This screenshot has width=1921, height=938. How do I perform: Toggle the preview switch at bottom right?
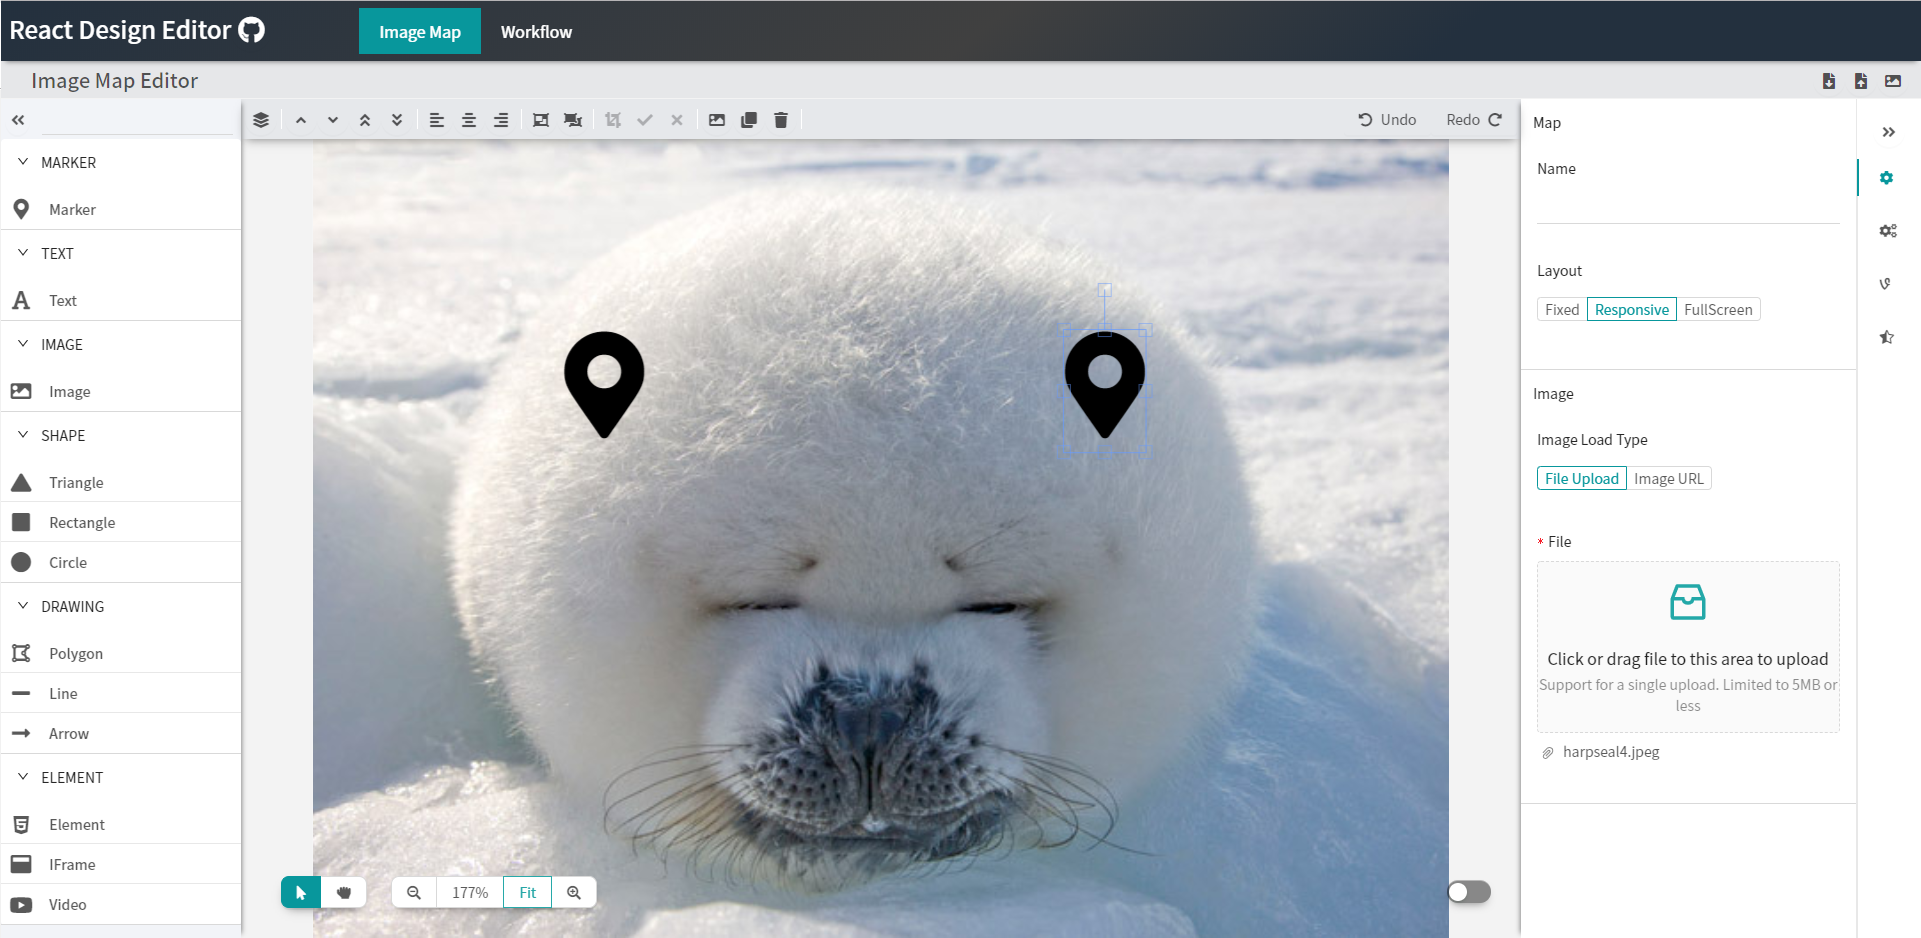point(1469,891)
